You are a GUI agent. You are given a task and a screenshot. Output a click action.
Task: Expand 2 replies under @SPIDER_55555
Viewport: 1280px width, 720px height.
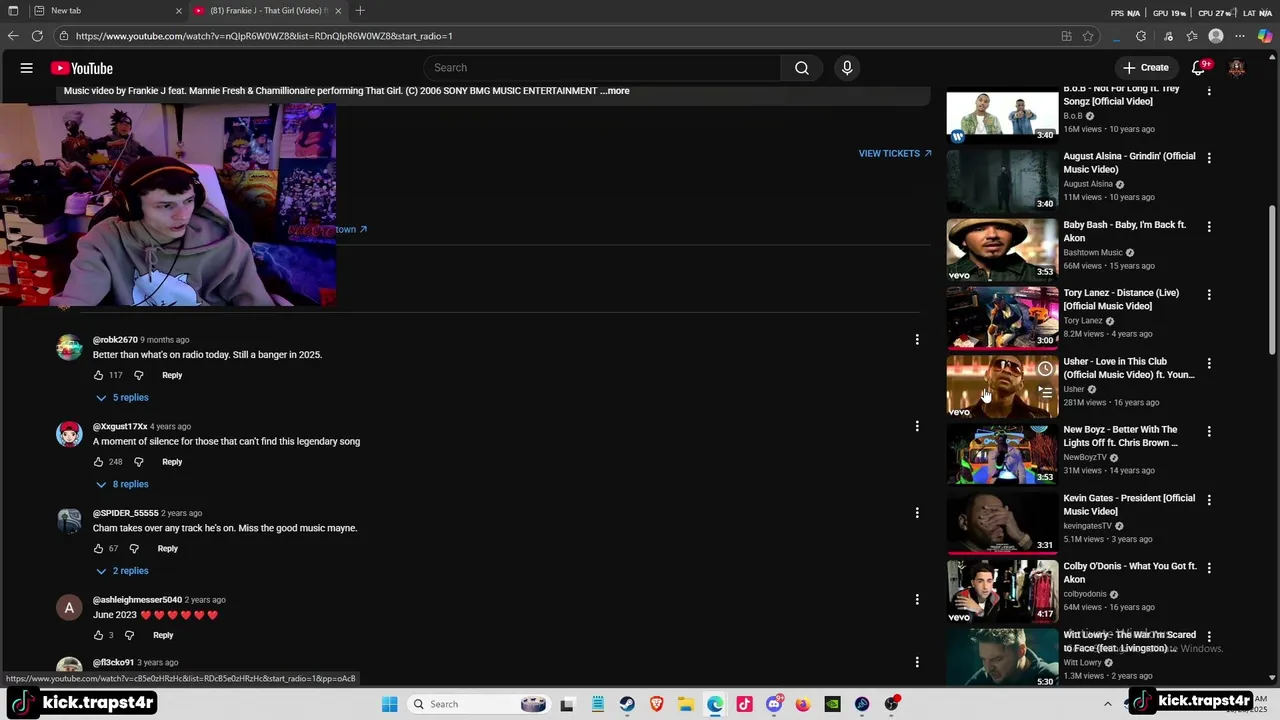coord(122,571)
